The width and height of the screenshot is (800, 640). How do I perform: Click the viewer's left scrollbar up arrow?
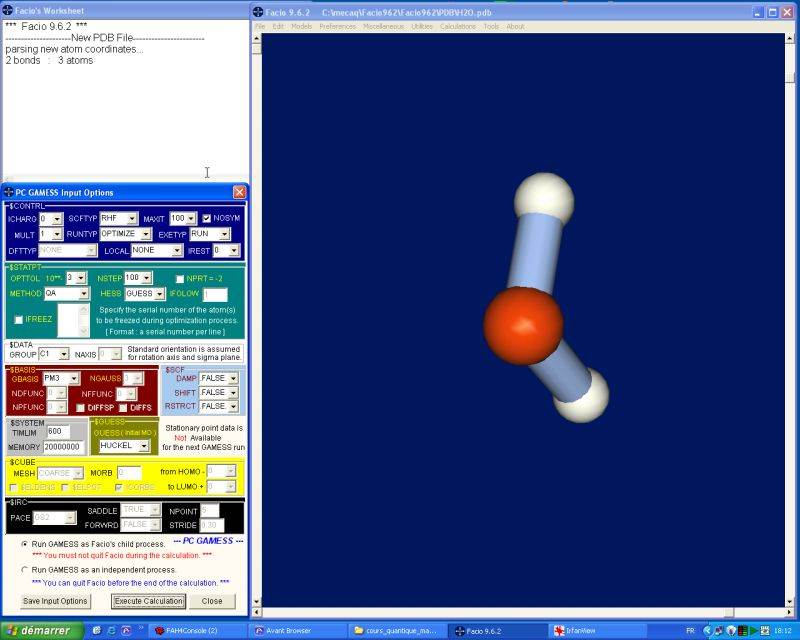coord(257,38)
